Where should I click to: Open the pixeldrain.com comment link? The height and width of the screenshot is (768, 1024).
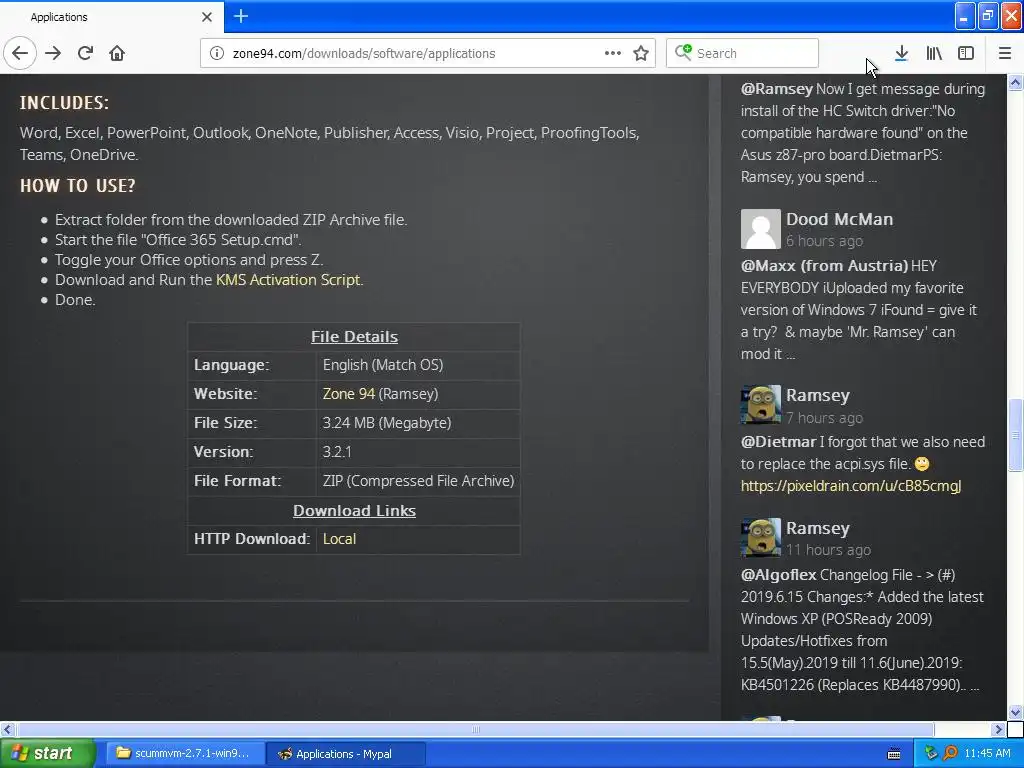click(x=851, y=486)
